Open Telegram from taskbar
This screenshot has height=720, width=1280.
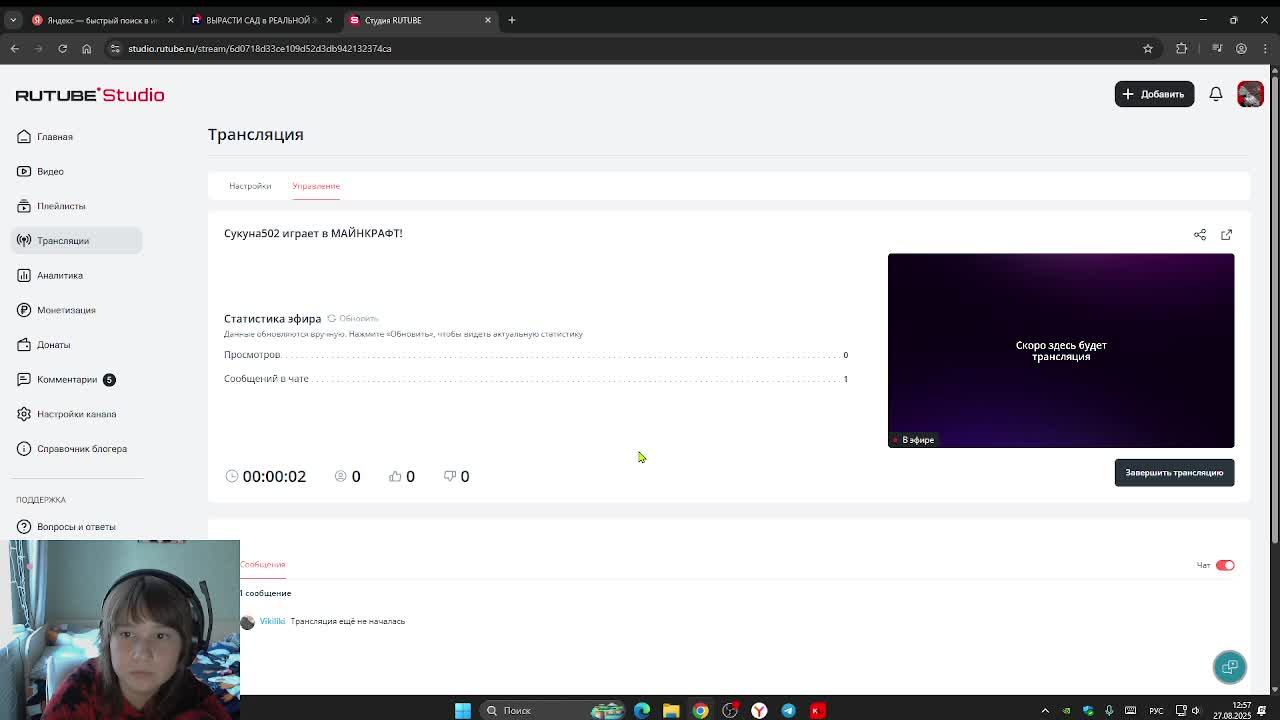tap(788, 710)
